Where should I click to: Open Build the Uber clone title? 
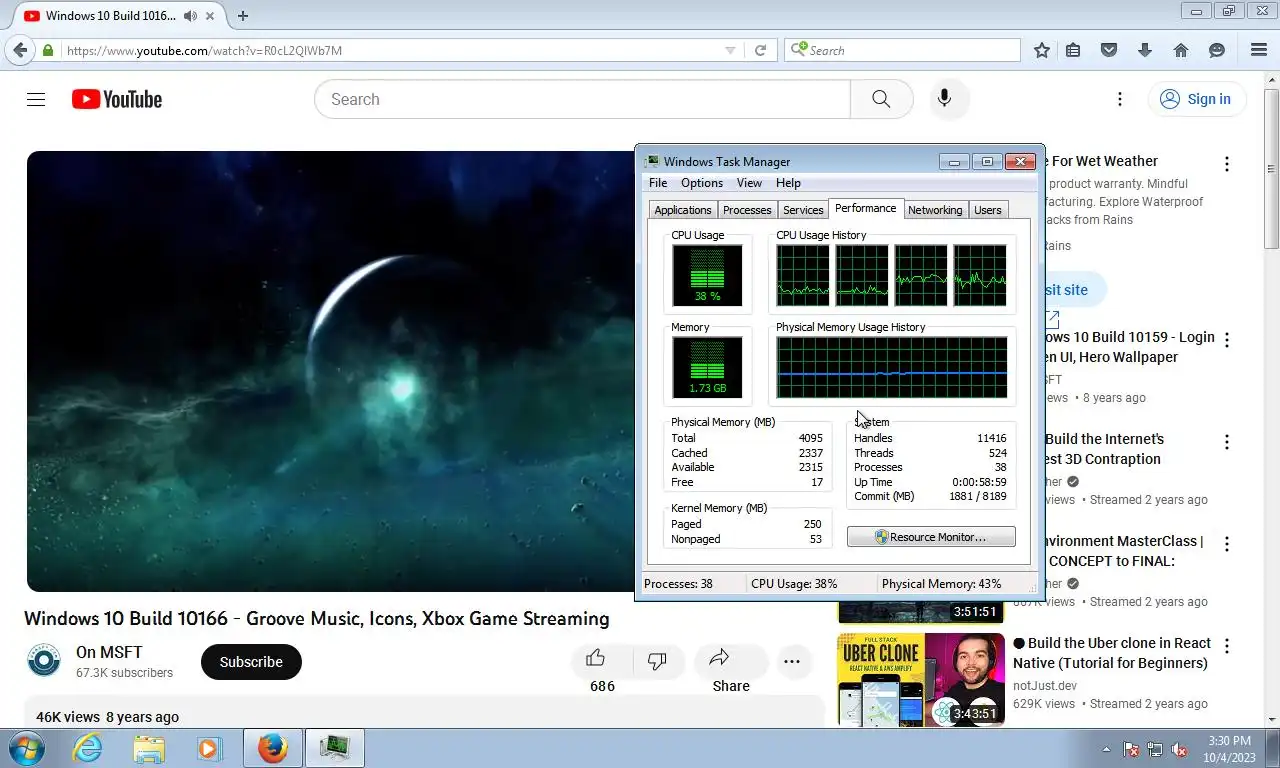[x=1112, y=653]
